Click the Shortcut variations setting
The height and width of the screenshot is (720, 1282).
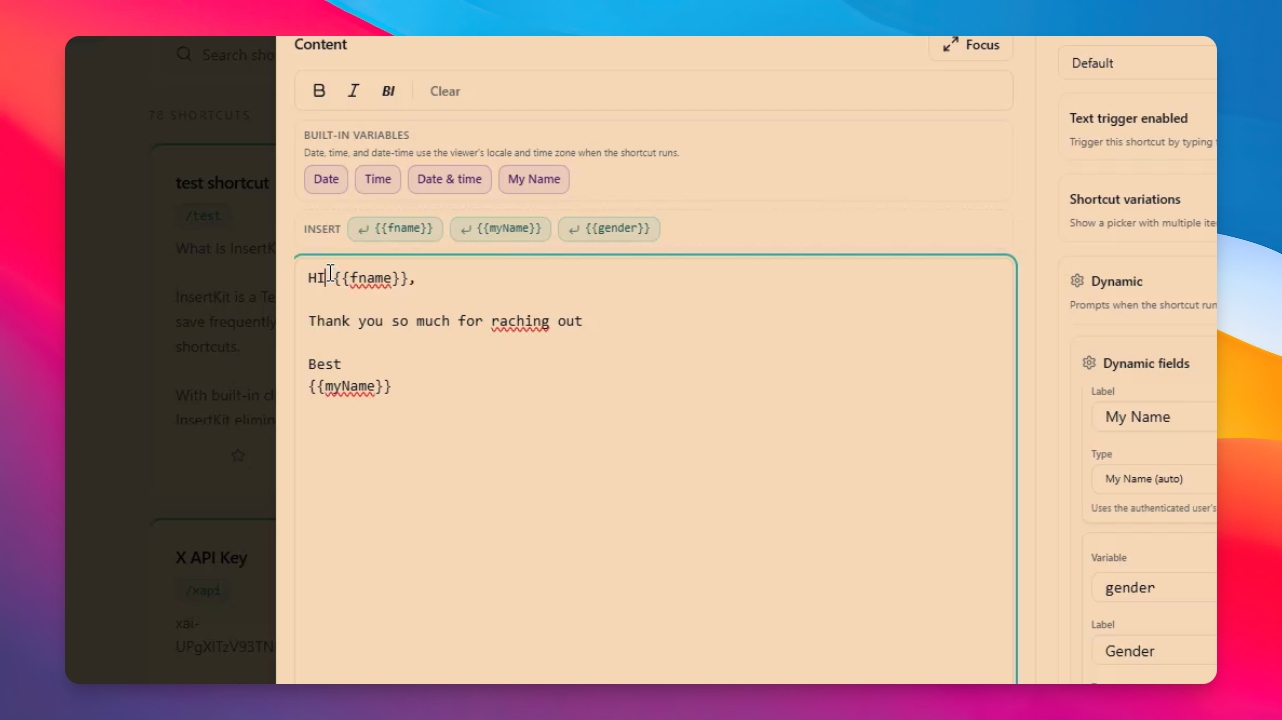click(1138, 210)
